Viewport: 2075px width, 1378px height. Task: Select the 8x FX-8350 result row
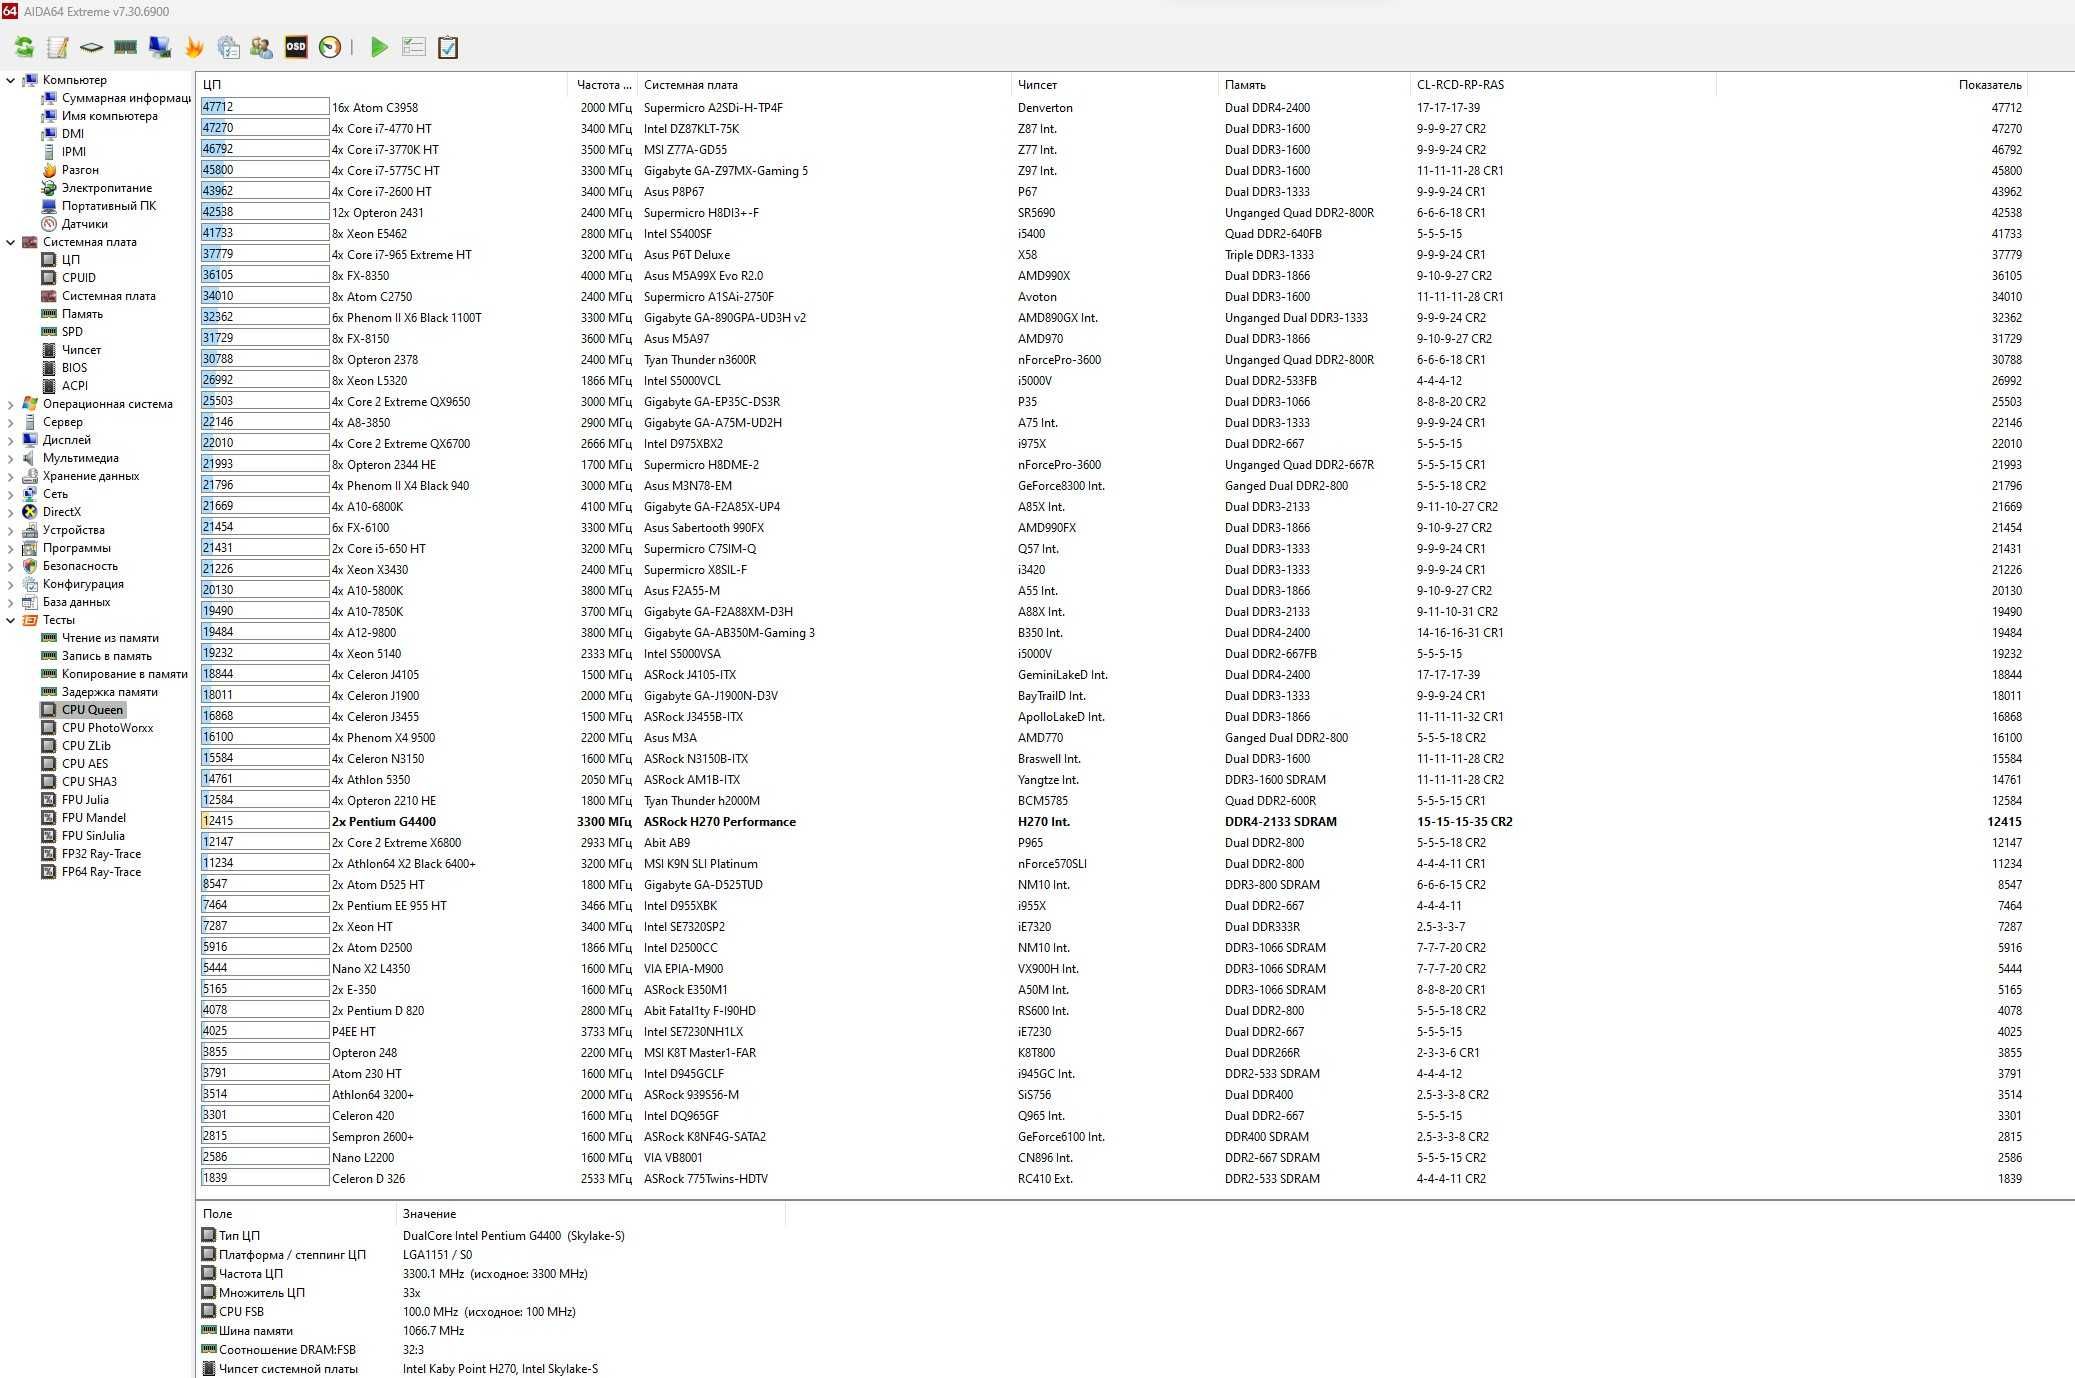pyautogui.click(x=1112, y=276)
